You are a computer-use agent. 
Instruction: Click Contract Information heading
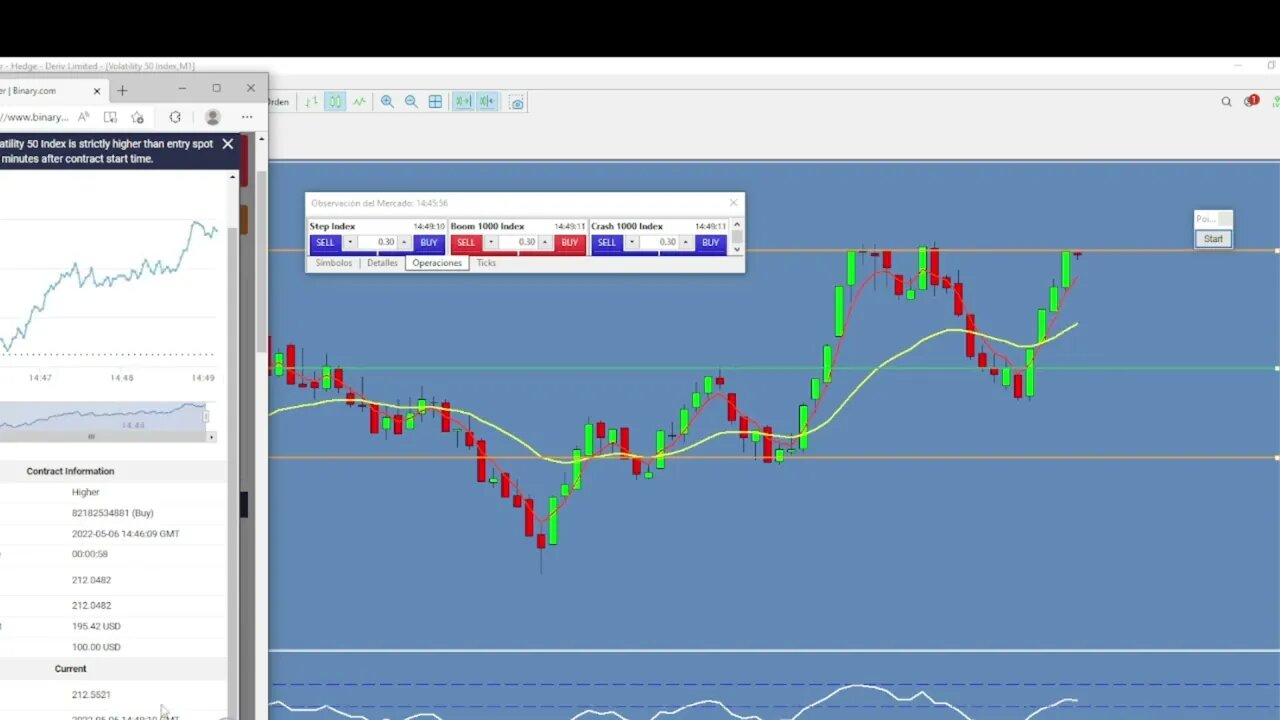pos(70,471)
